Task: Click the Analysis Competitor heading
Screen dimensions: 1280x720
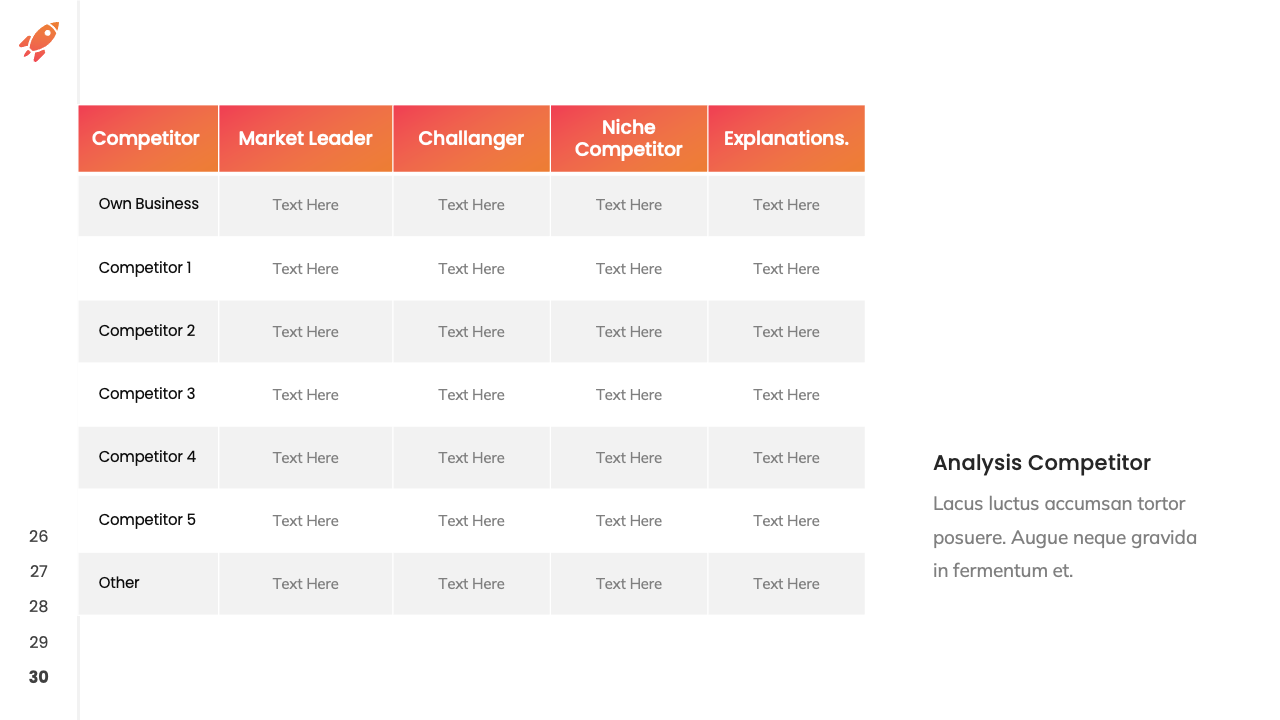Action: 1041,463
